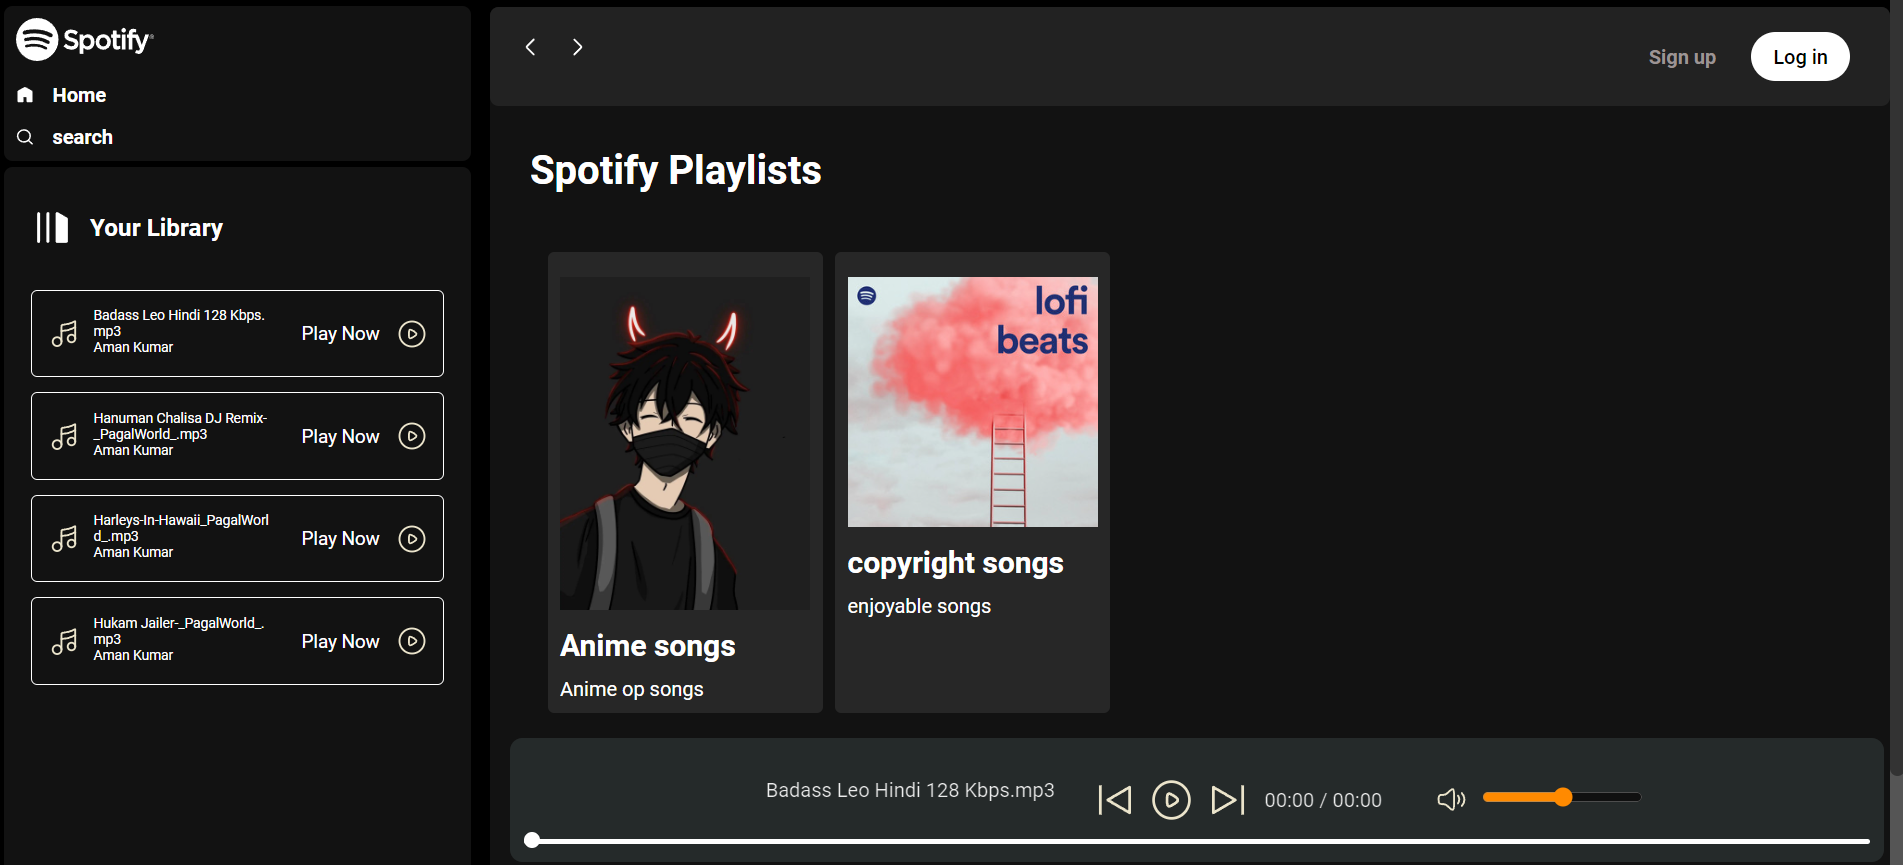This screenshot has height=865, width=1903.
Task: Click play circle icon for Hanuman Chalisa DJ Remix
Action: [412, 436]
